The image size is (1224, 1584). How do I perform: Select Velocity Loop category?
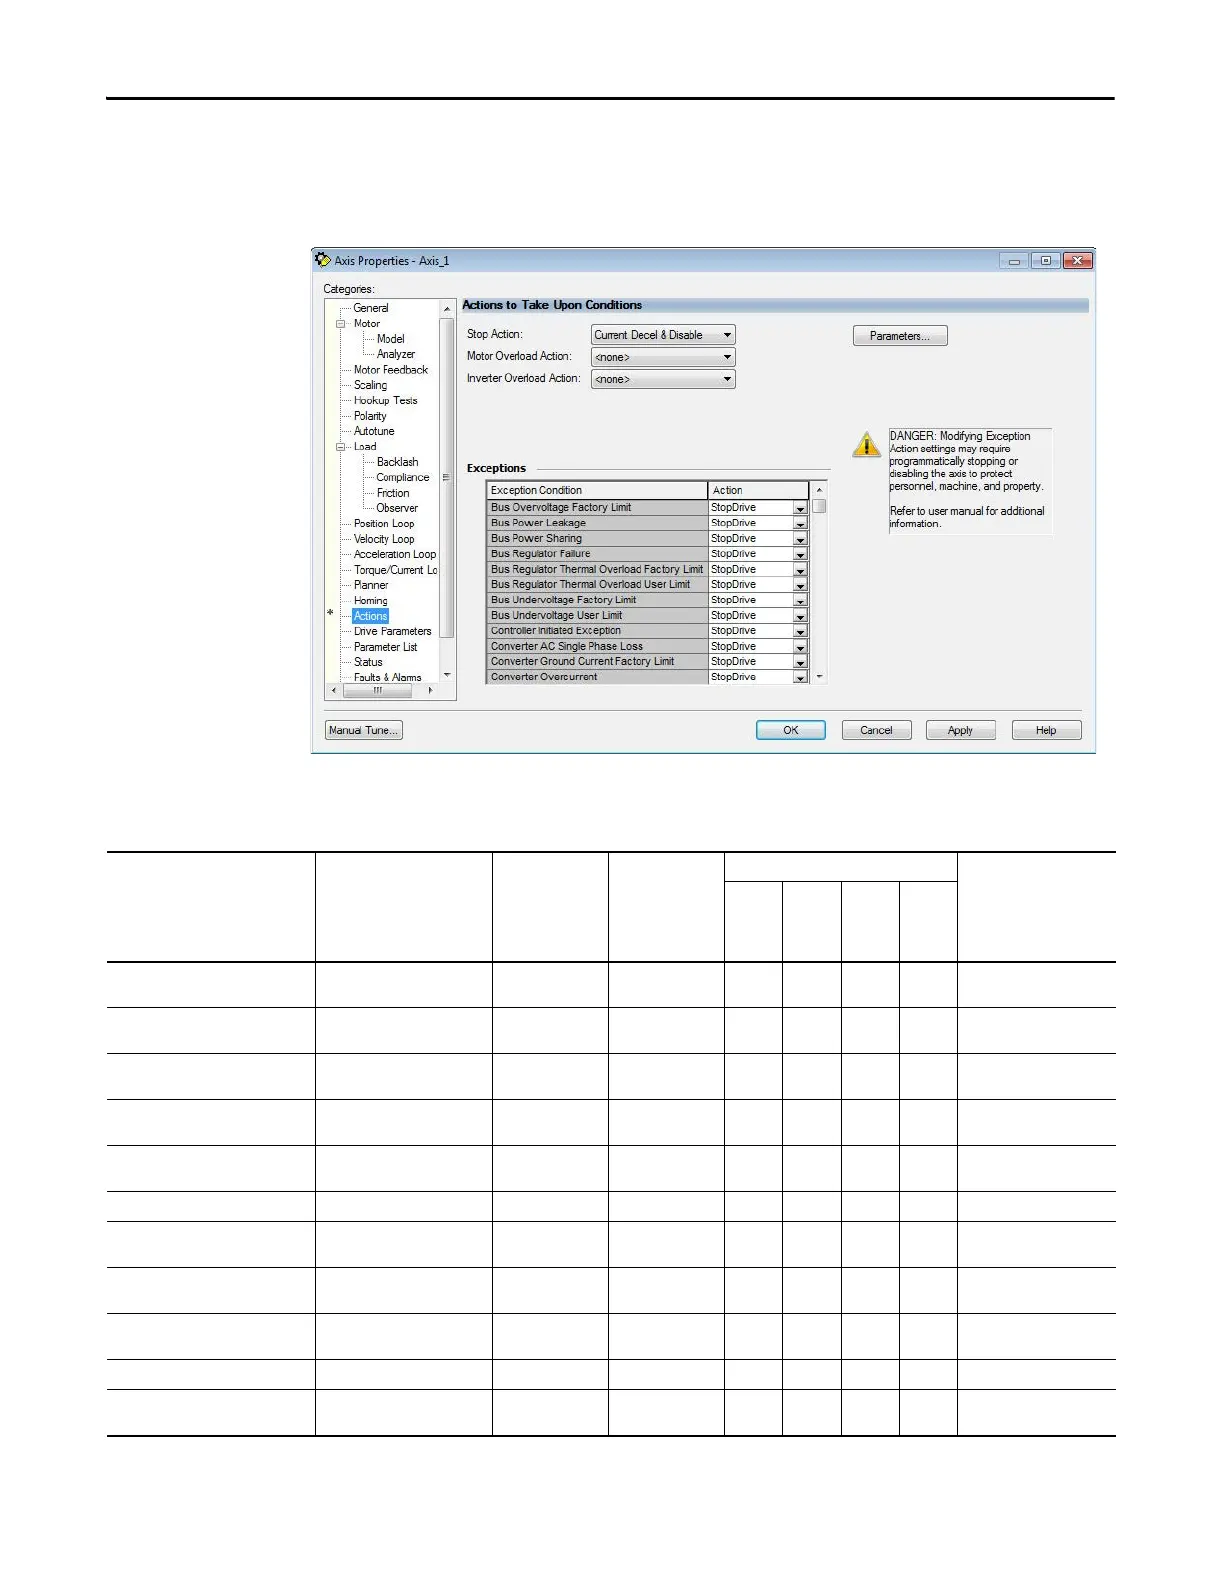[x=384, y=539]
